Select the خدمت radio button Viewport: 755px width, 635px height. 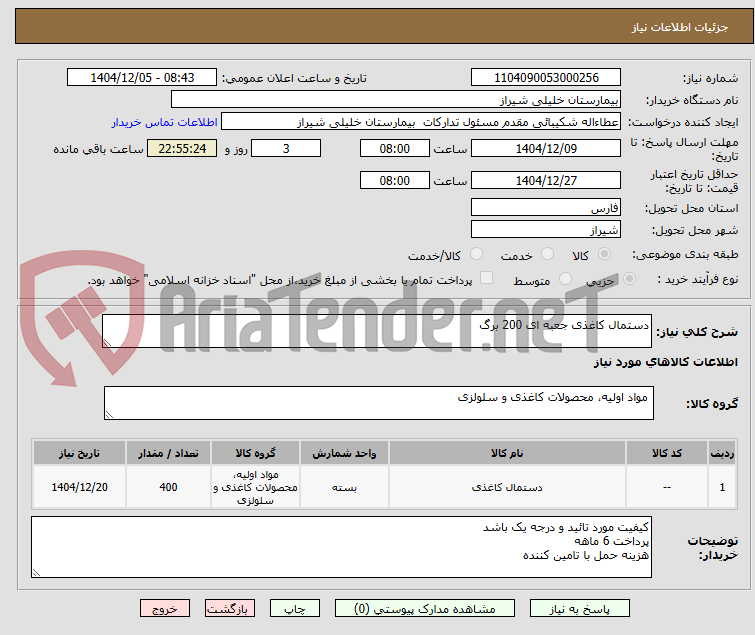pyautogui.click(x=547, y=254)
